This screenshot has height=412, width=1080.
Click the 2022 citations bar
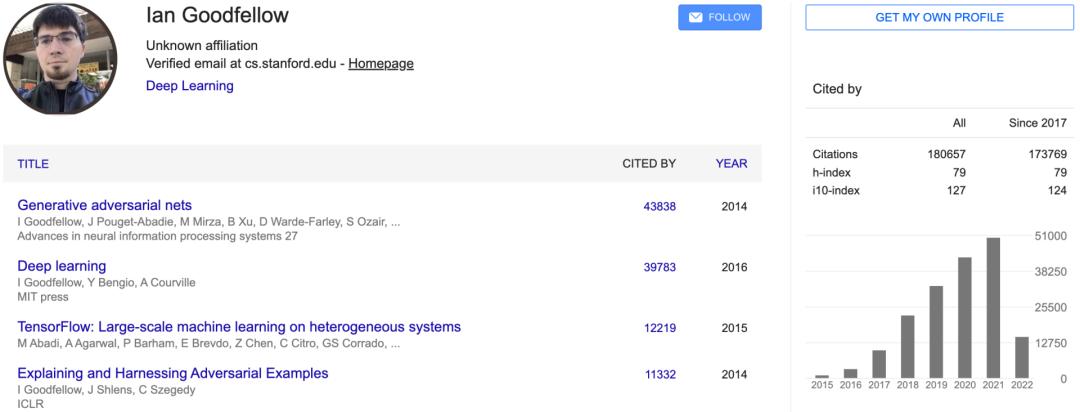(x=1022, y=357)
